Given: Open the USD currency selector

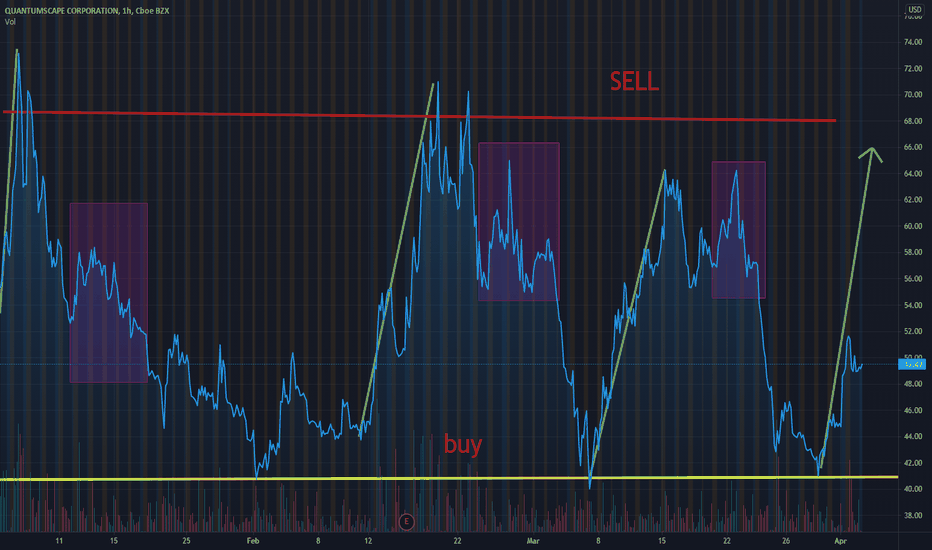Looking at the screenshot, I should pos(914,10).
